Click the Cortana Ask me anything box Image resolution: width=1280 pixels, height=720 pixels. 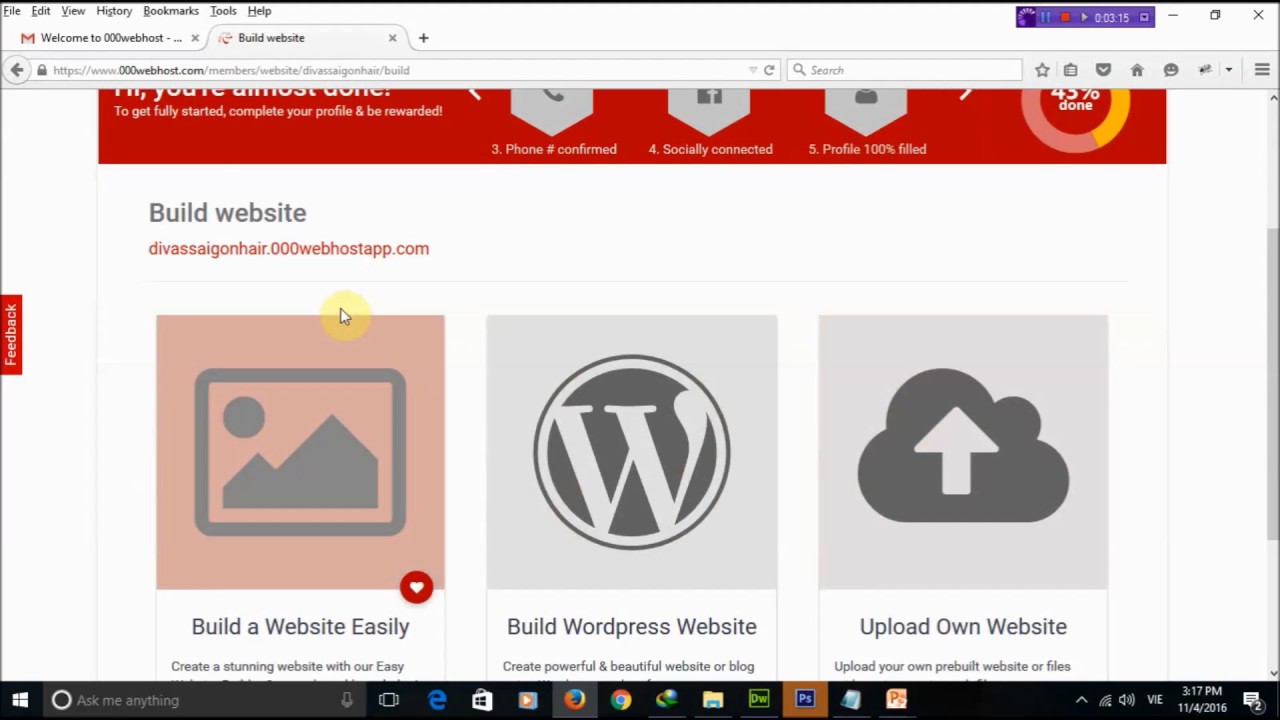(x=204, y=700)
